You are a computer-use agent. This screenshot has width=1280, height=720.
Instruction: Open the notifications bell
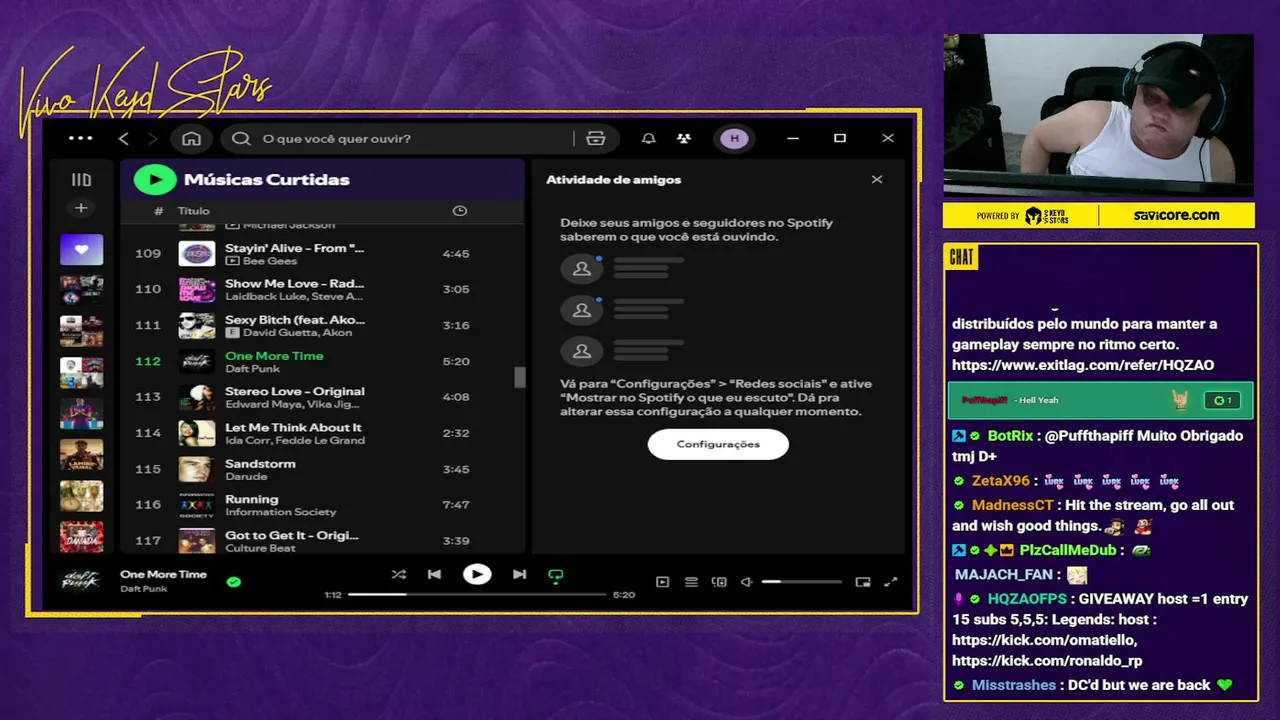(x=649, y=138)
